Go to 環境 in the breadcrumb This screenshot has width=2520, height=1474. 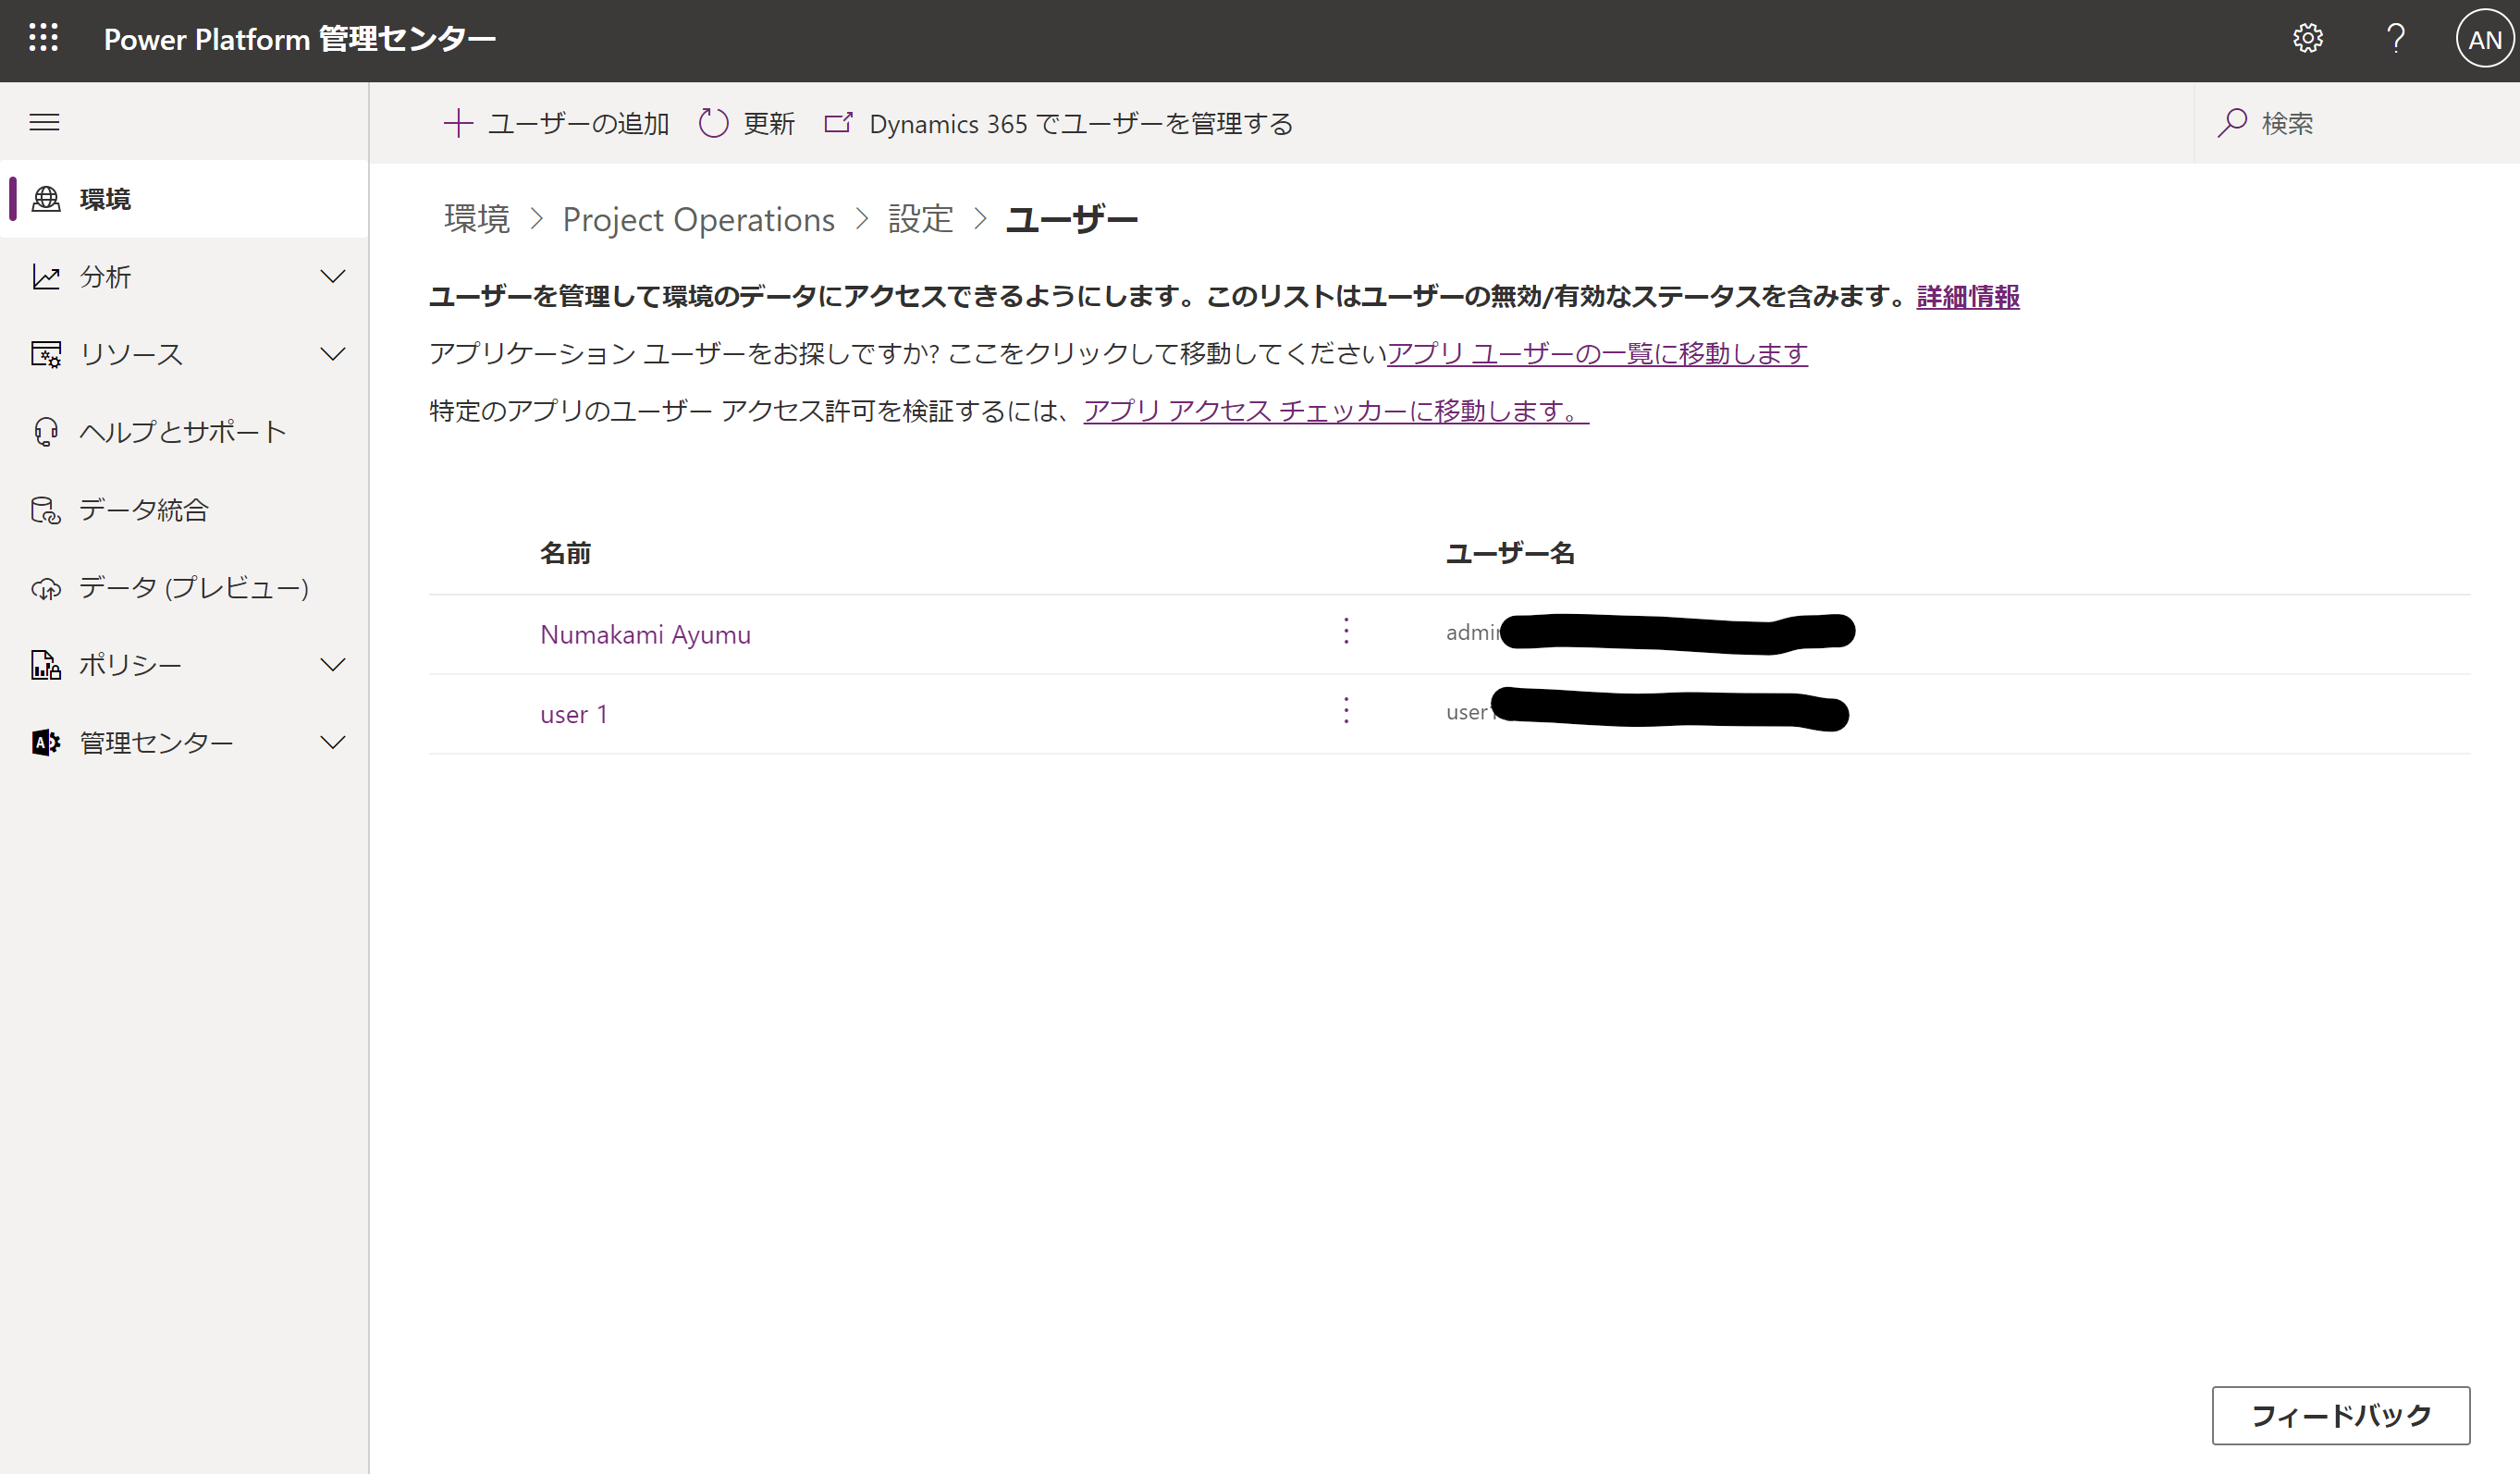tap(477, 219)
